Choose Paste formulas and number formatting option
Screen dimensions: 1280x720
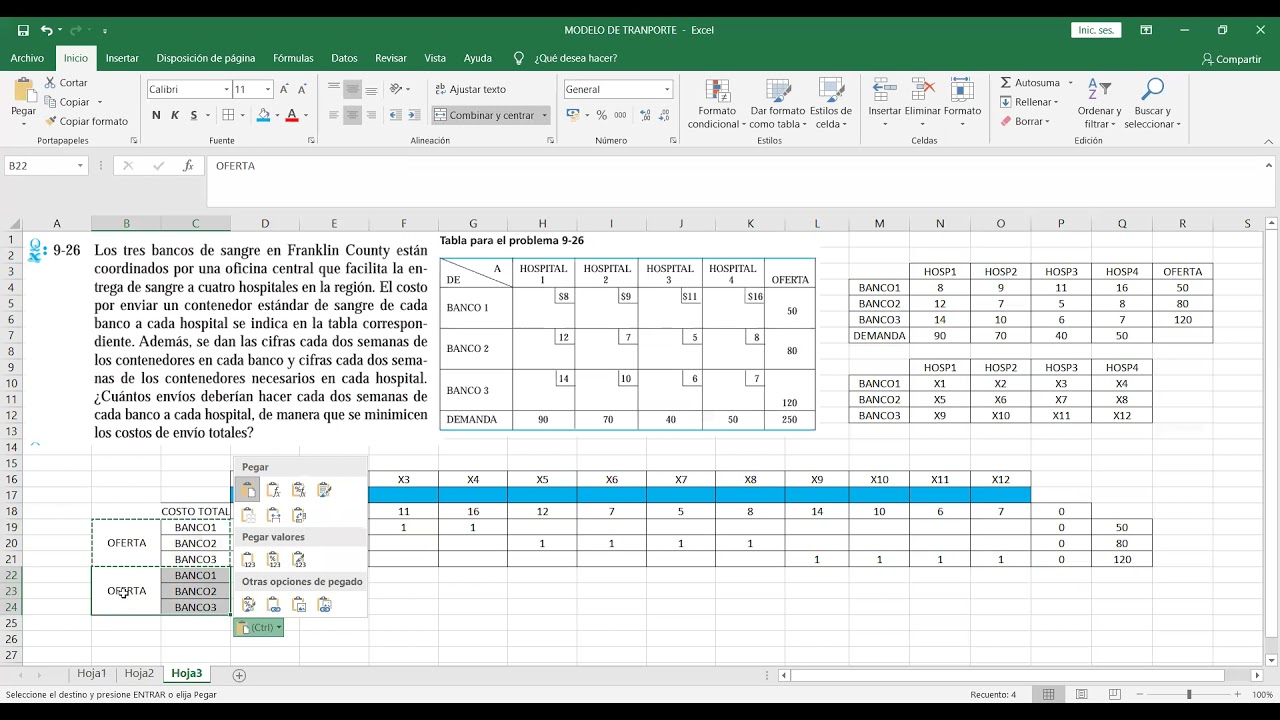coord(298,490)
